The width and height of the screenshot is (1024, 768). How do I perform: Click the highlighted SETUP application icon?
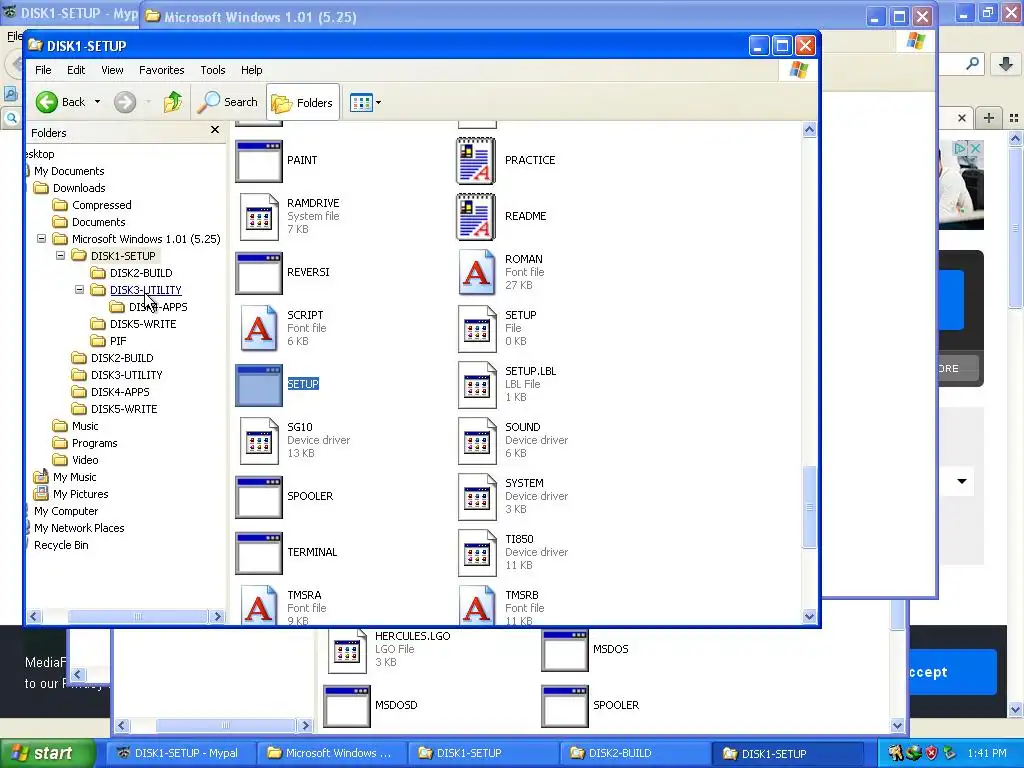[259, 385]
